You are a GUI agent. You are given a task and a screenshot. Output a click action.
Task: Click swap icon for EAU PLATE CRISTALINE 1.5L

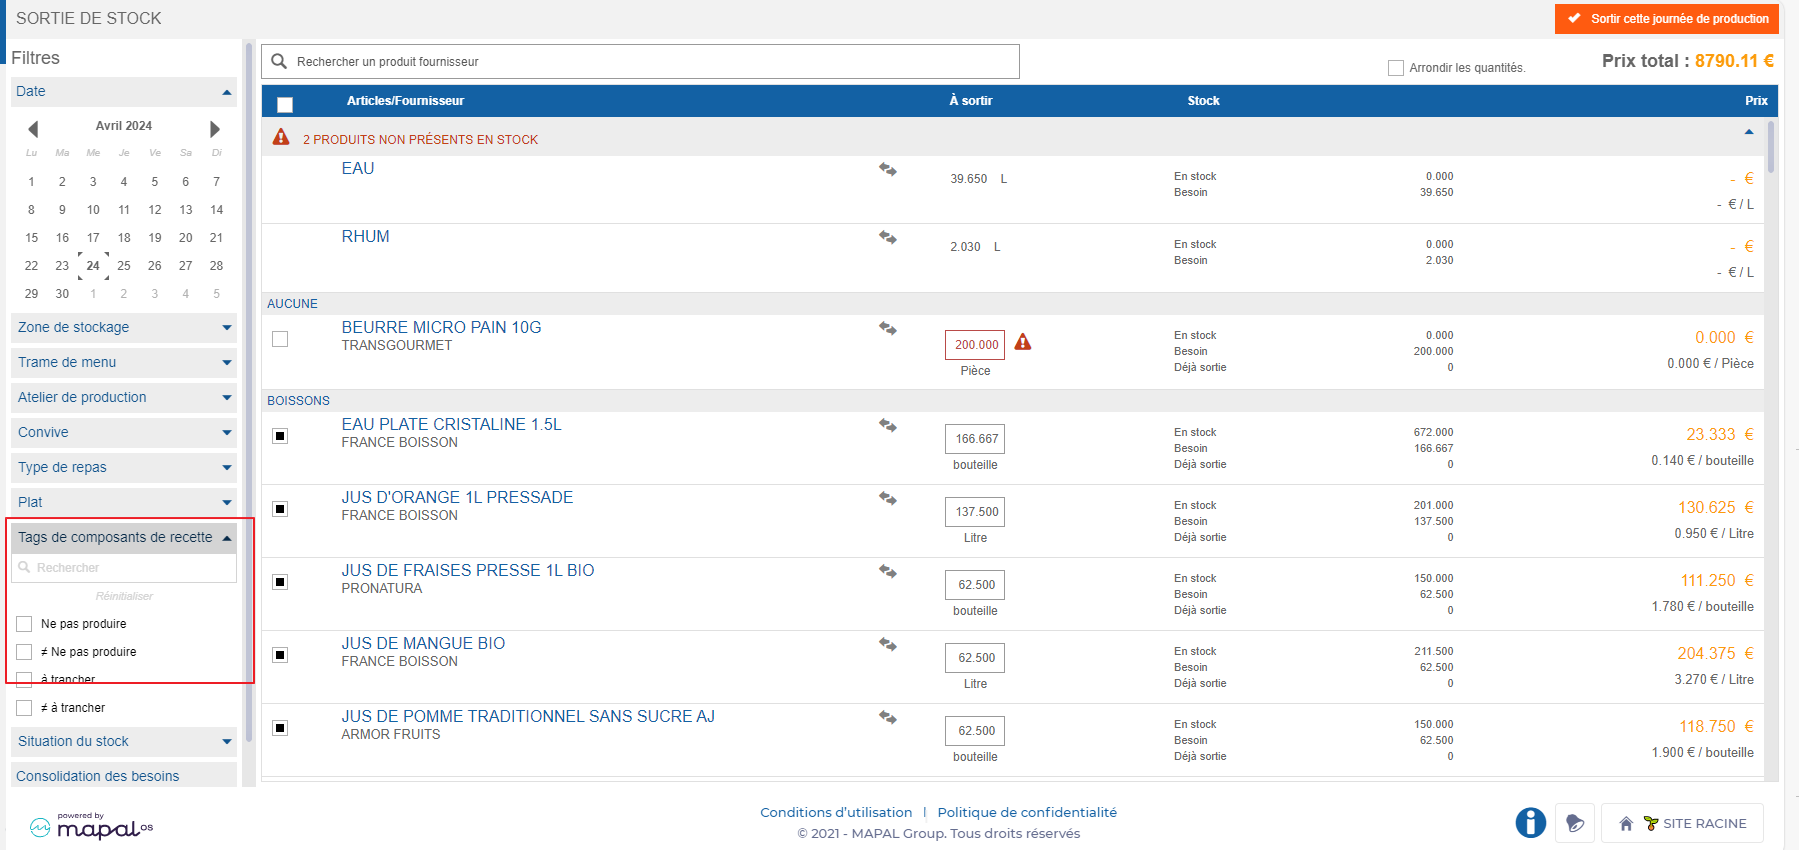point(887,426)
